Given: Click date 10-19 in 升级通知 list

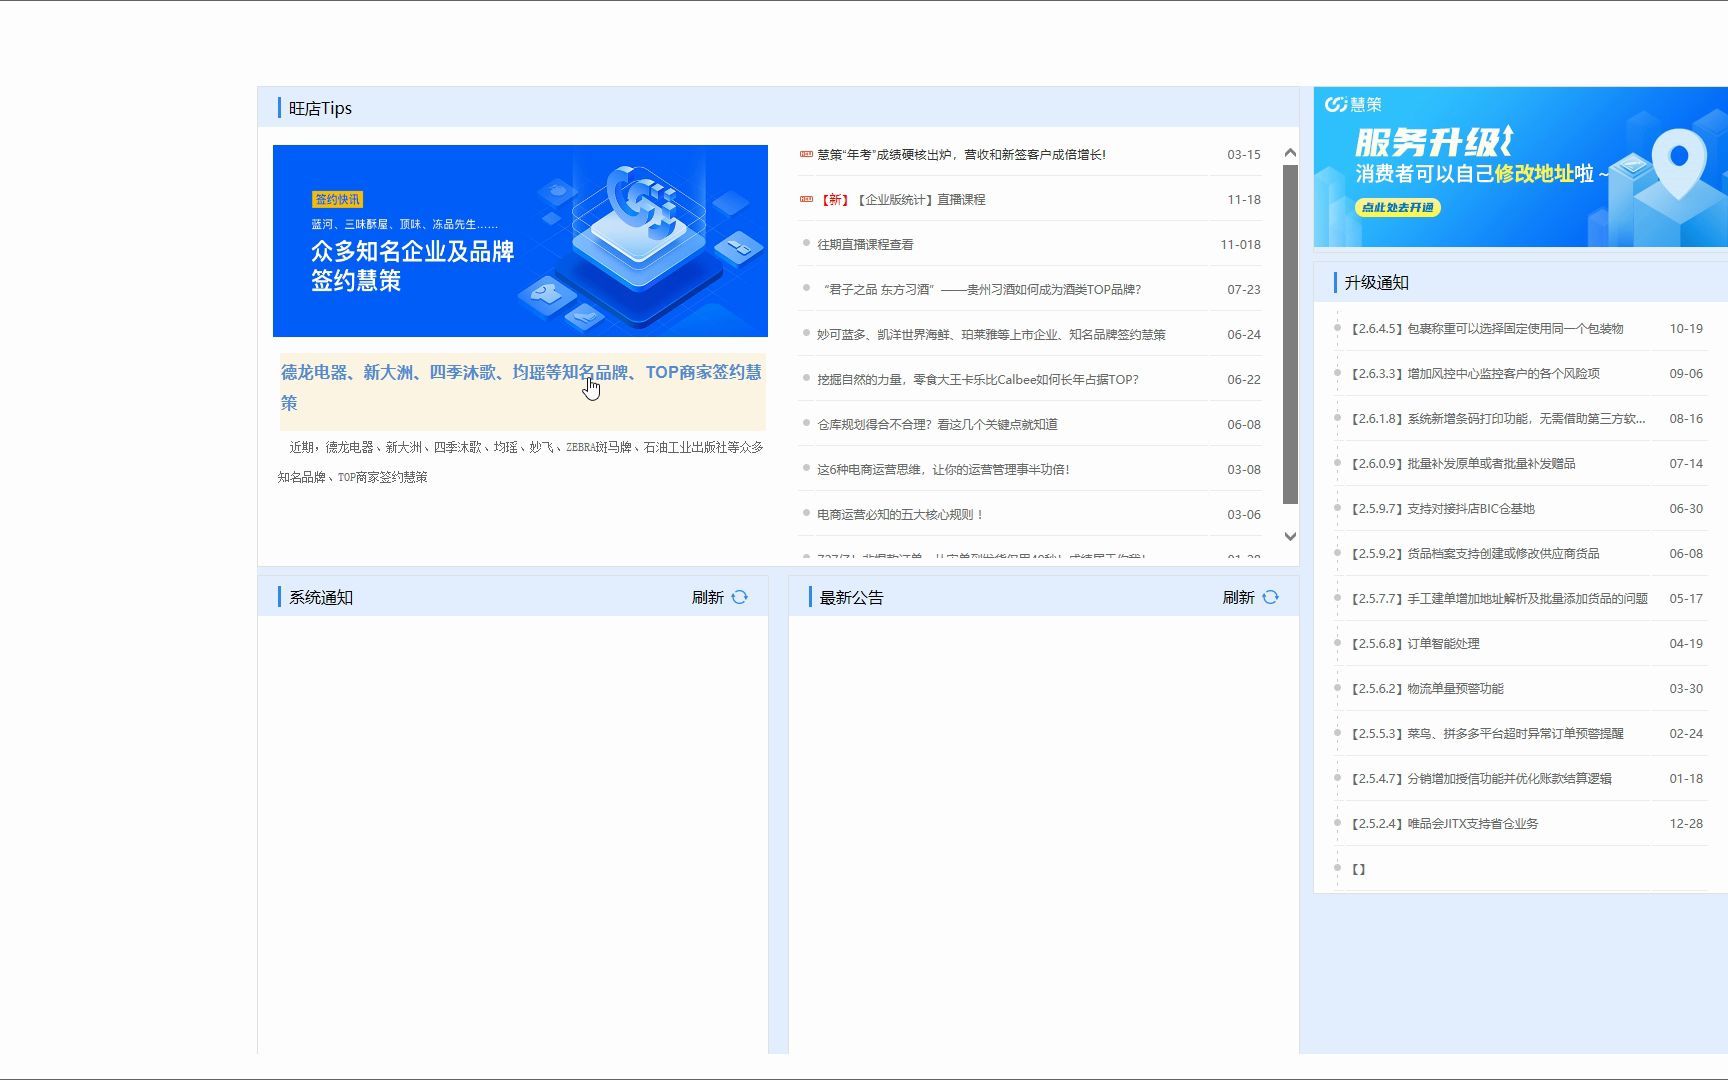Looking at the screenshot, I should click(x=1686, y=328).
